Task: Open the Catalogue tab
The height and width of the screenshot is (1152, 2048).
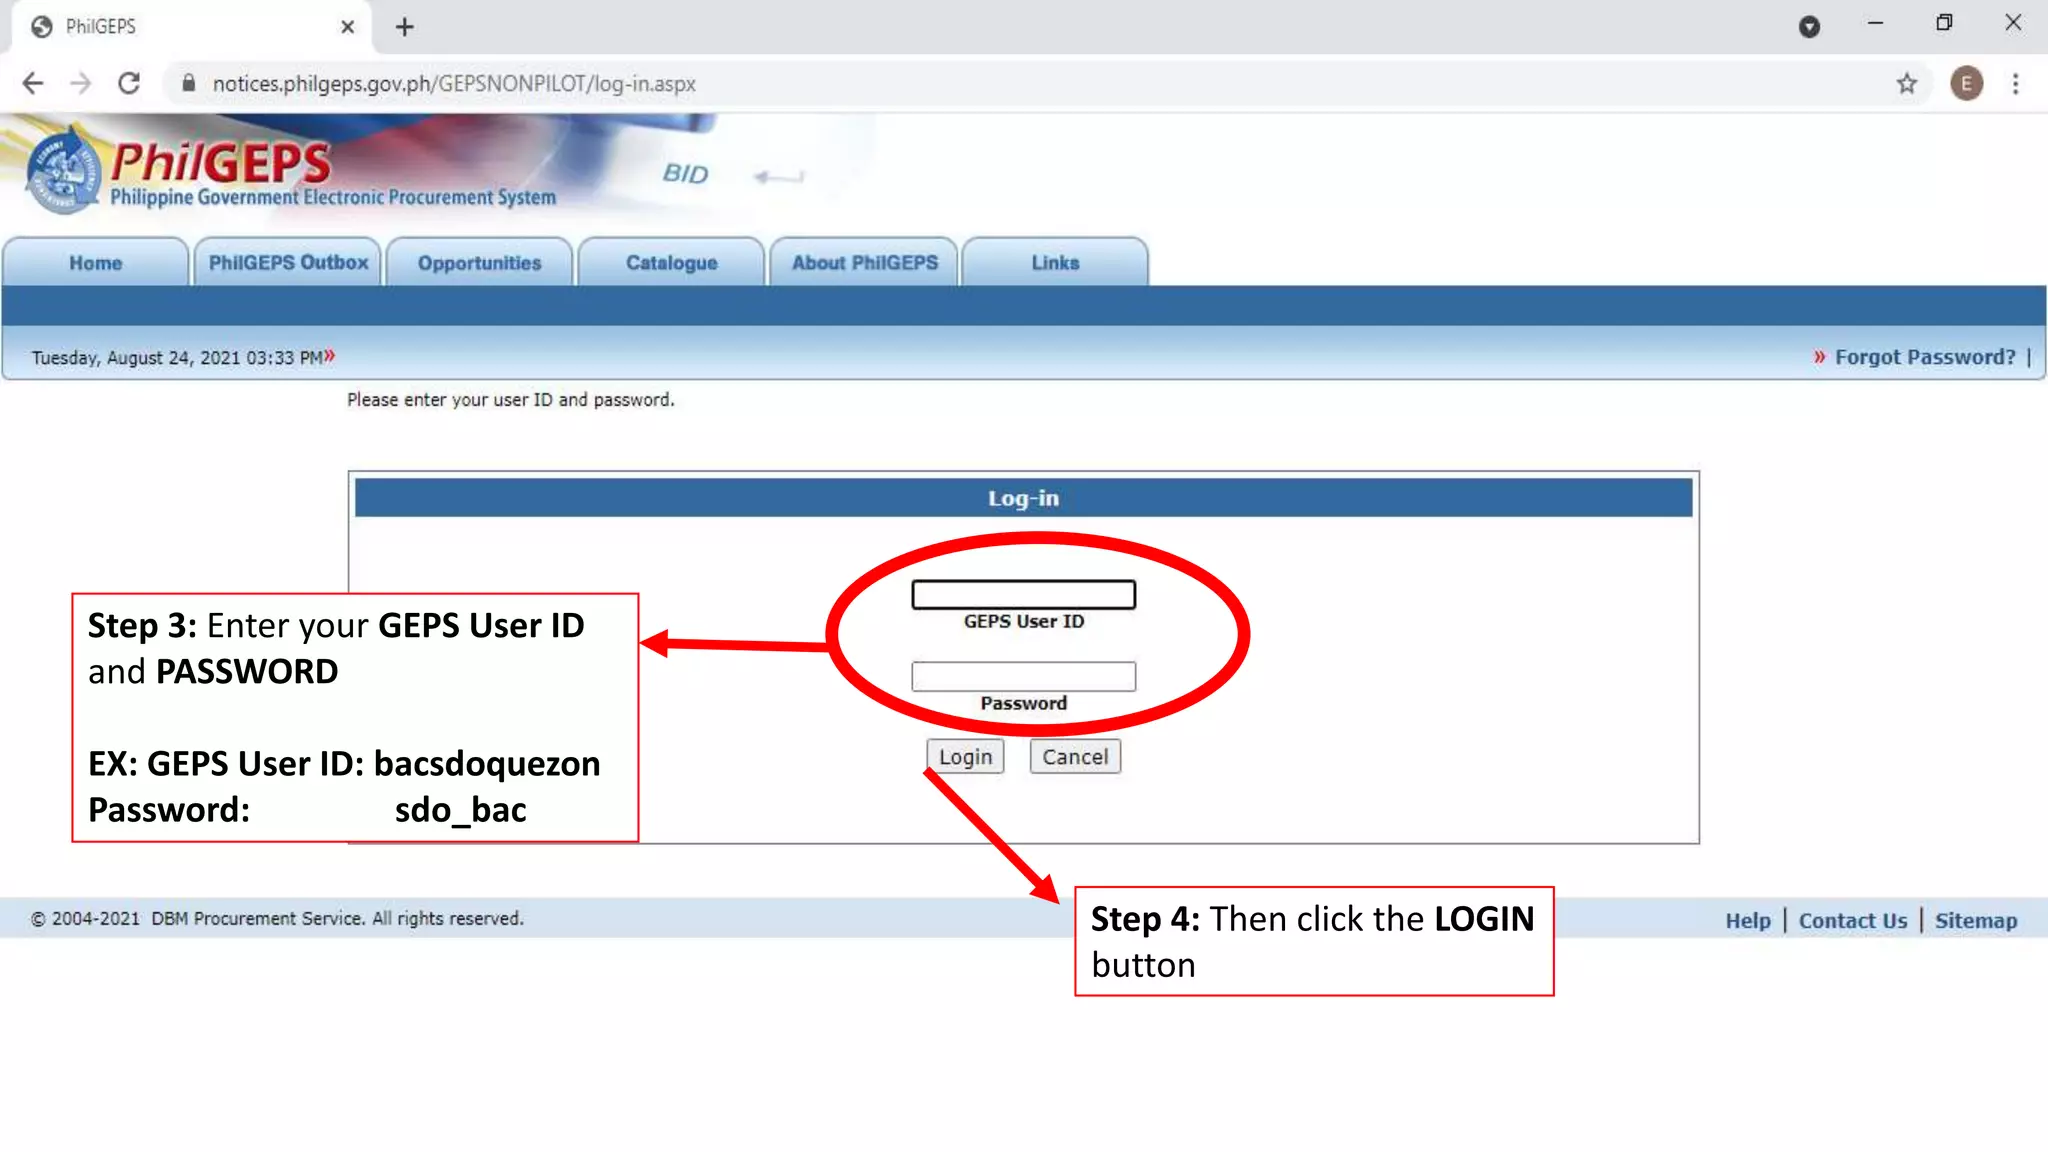Action: tap(671, 263)
